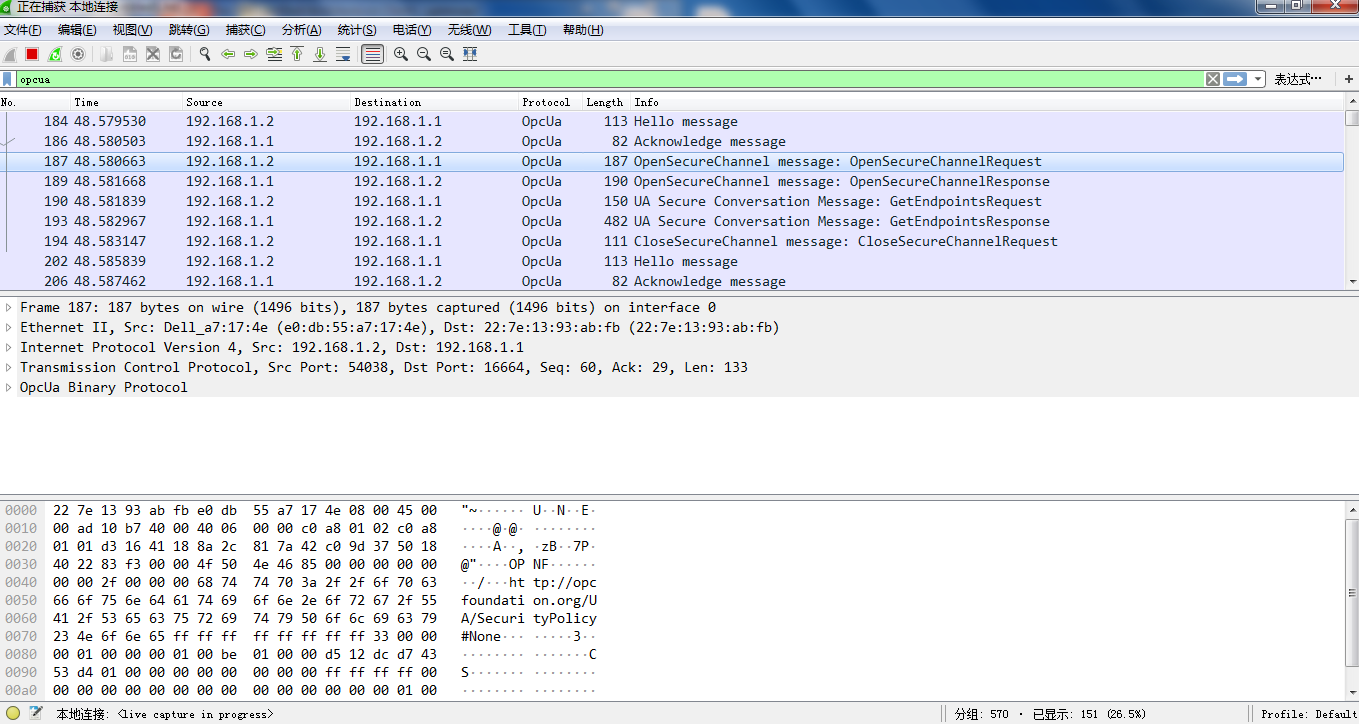Click in the opcua display filter field
1359x724 pixels.
click(x=608, y=79)
